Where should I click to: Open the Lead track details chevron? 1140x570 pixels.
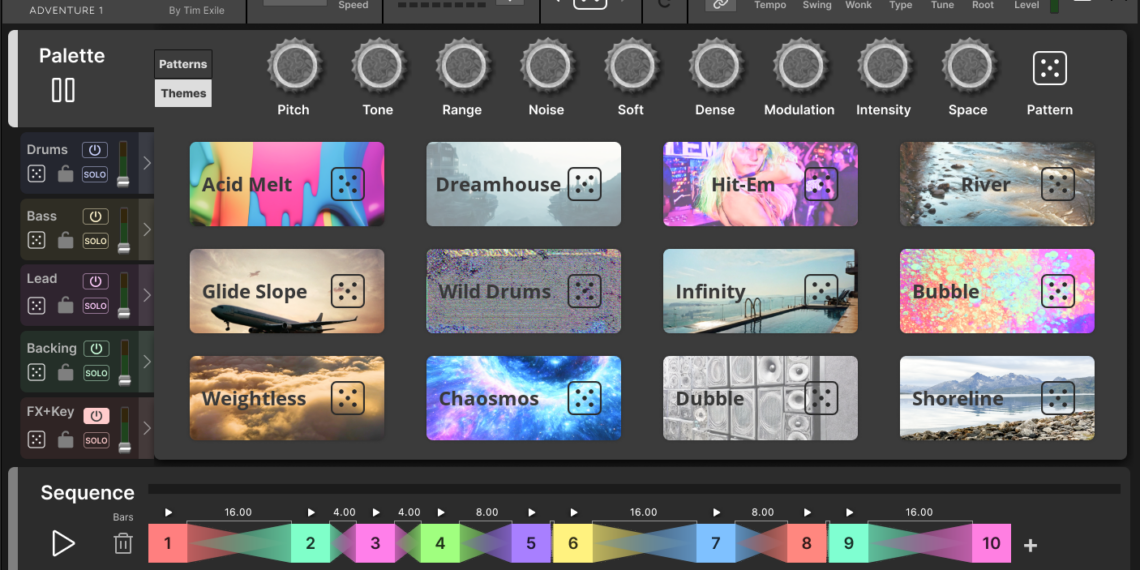tap(147, 295)
